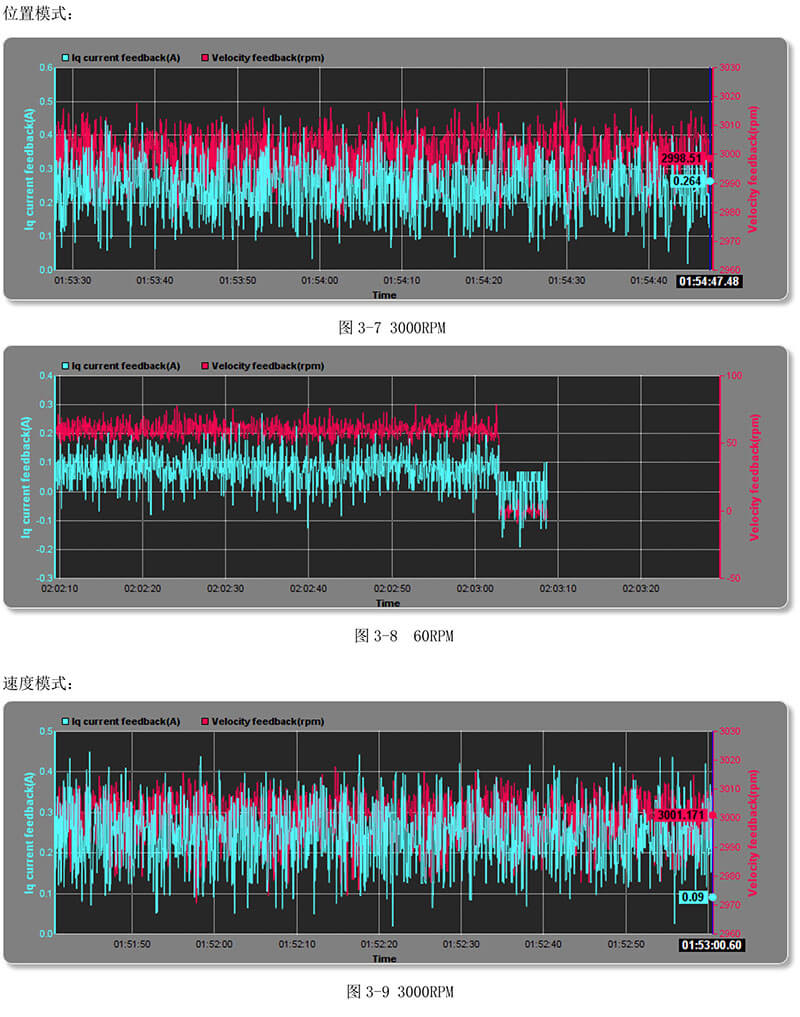The image size is (800, 1017).
Task: Click the 速度模式 heading text
Action: [38, 682]
